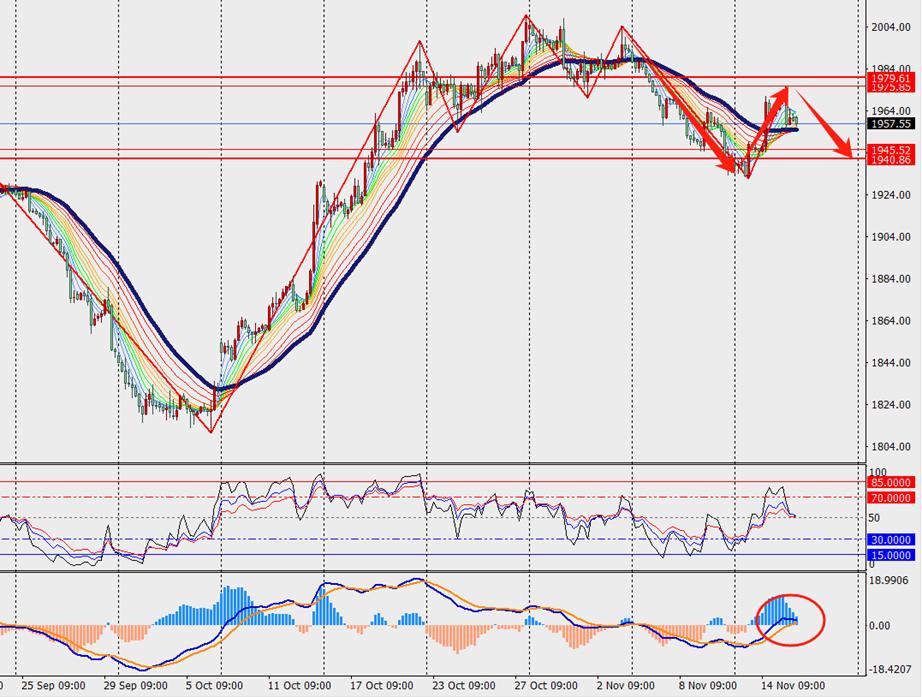Click the 29 Sep 09:00 time axis label

(135, 686)
